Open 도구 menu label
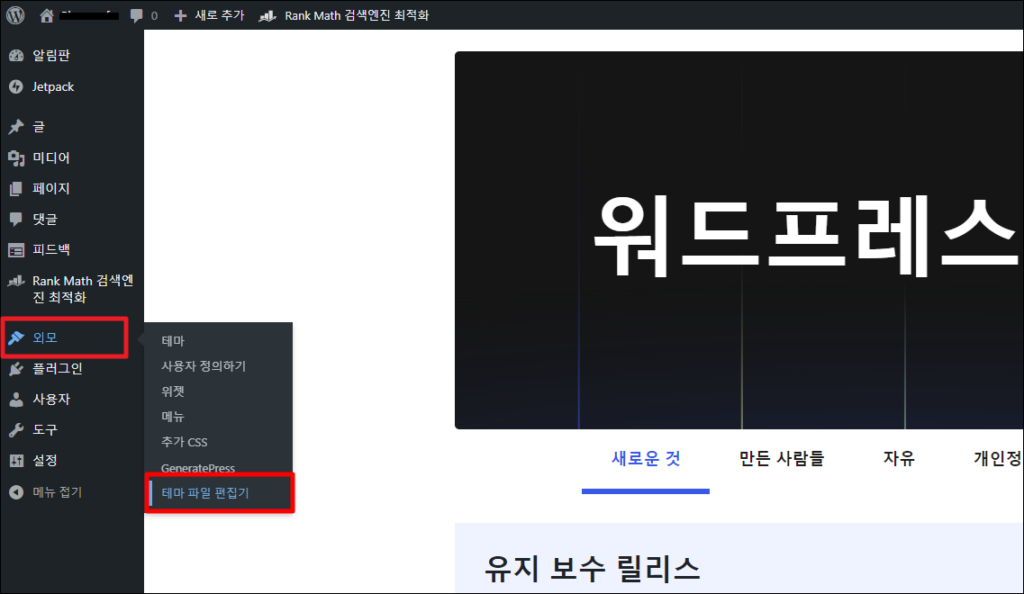1024x594 pixels. pyautogui.click(x=45, y=430)
